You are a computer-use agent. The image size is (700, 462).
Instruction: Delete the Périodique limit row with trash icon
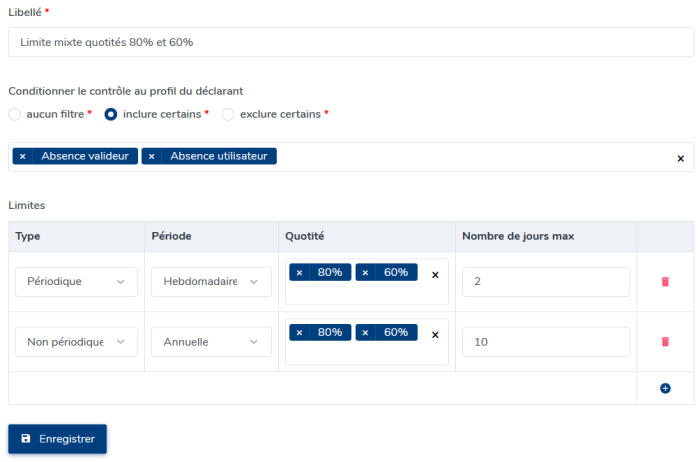(x=665, y=282)
